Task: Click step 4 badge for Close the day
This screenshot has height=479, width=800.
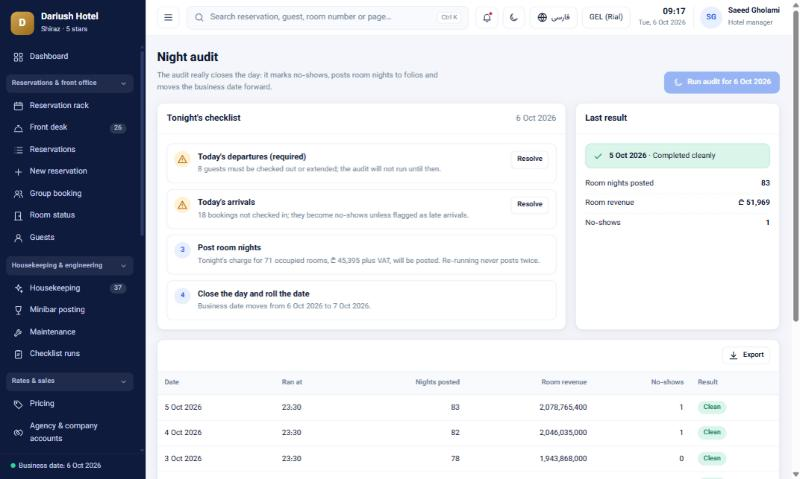Action: 182,295
